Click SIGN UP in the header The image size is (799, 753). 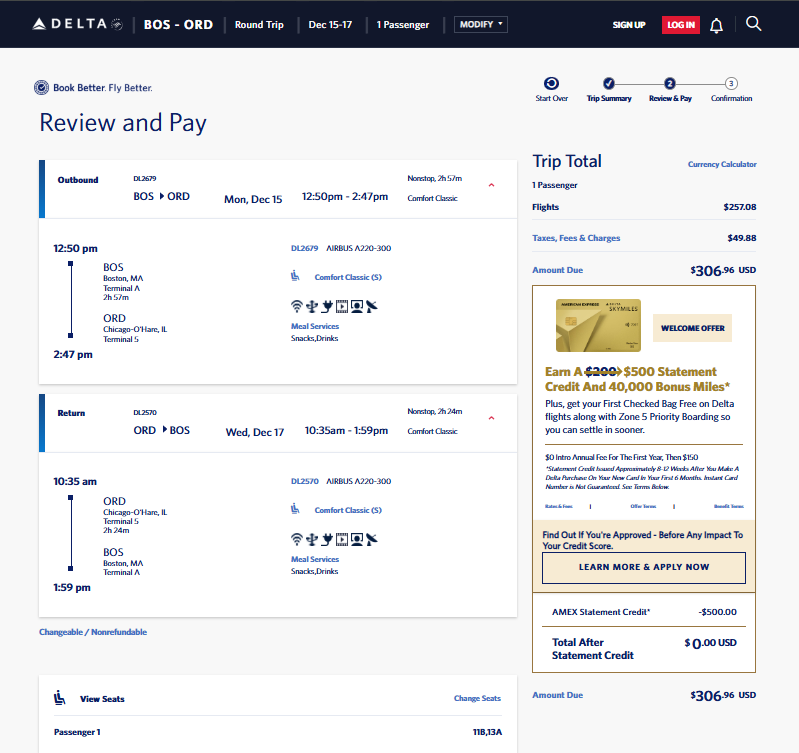click(629, 25)
